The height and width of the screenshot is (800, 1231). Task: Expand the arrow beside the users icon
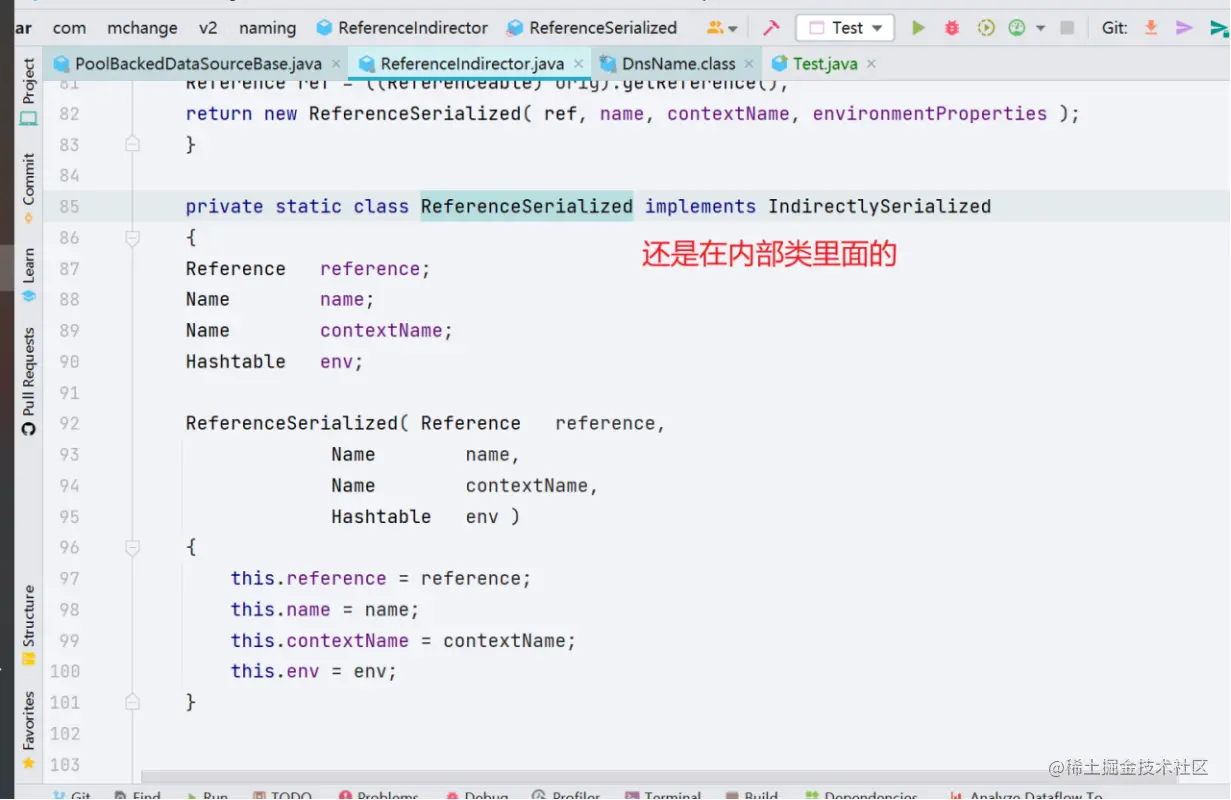[733, 29]
